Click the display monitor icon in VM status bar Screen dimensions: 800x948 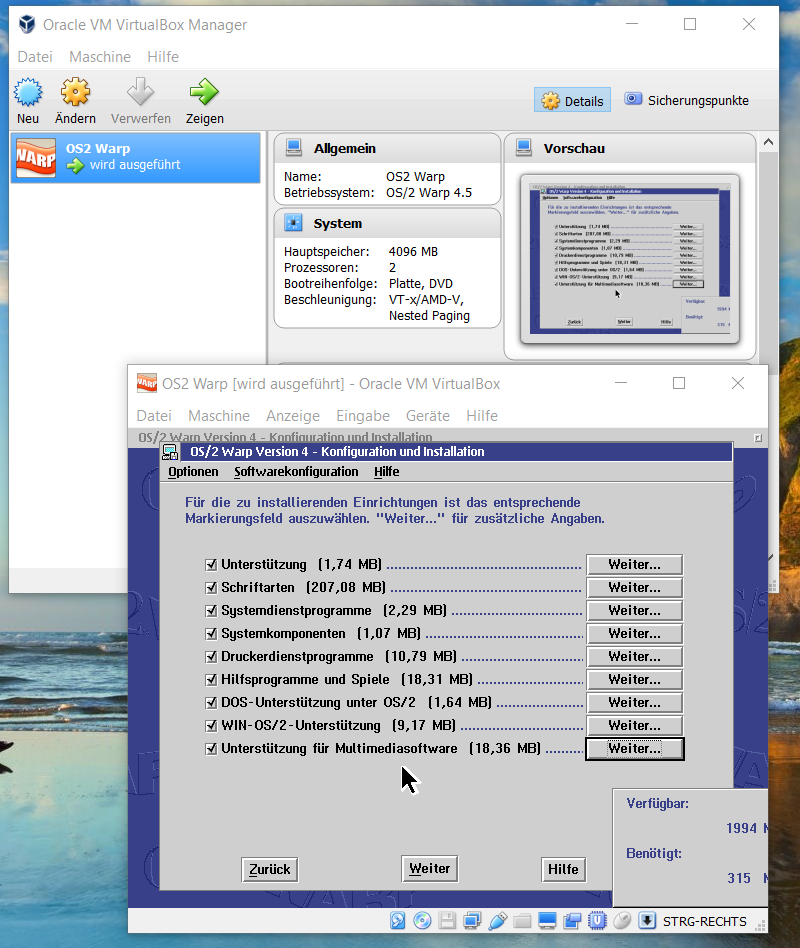coord(547,921)
